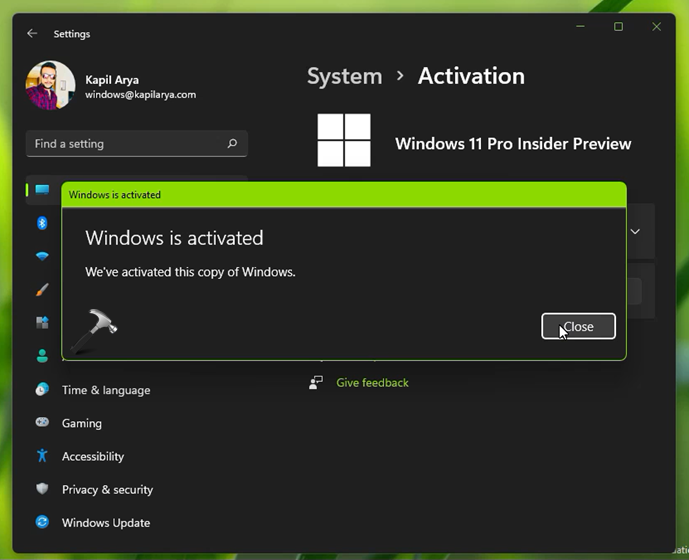Screen dimensions: 689x560
Task: Select Time & language in sidebar
Action: pyautogui.click(x=106, y=390)
